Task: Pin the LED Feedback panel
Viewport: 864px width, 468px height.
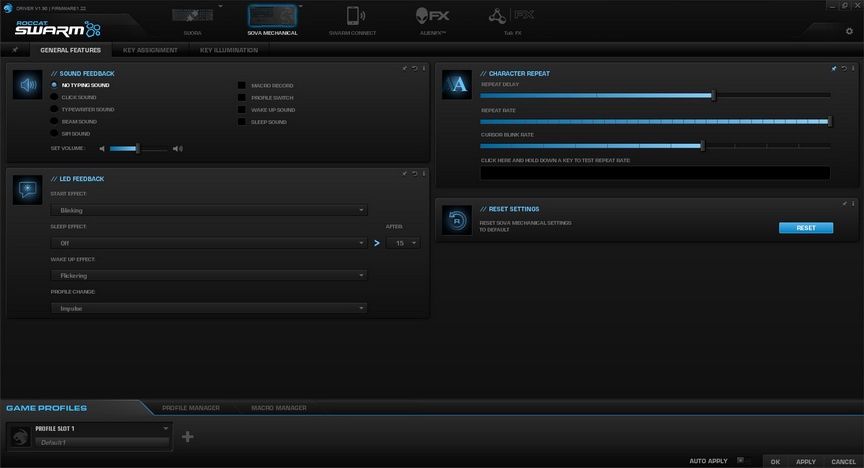Action: [x=404, y=174]
